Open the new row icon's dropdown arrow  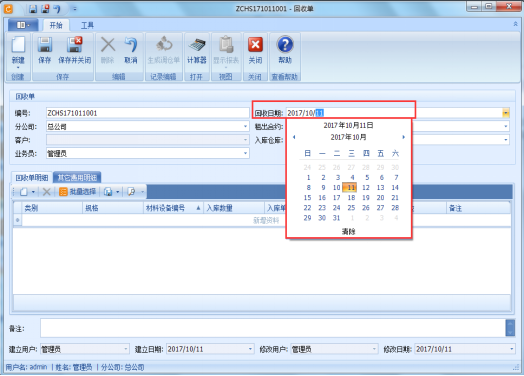33,192
